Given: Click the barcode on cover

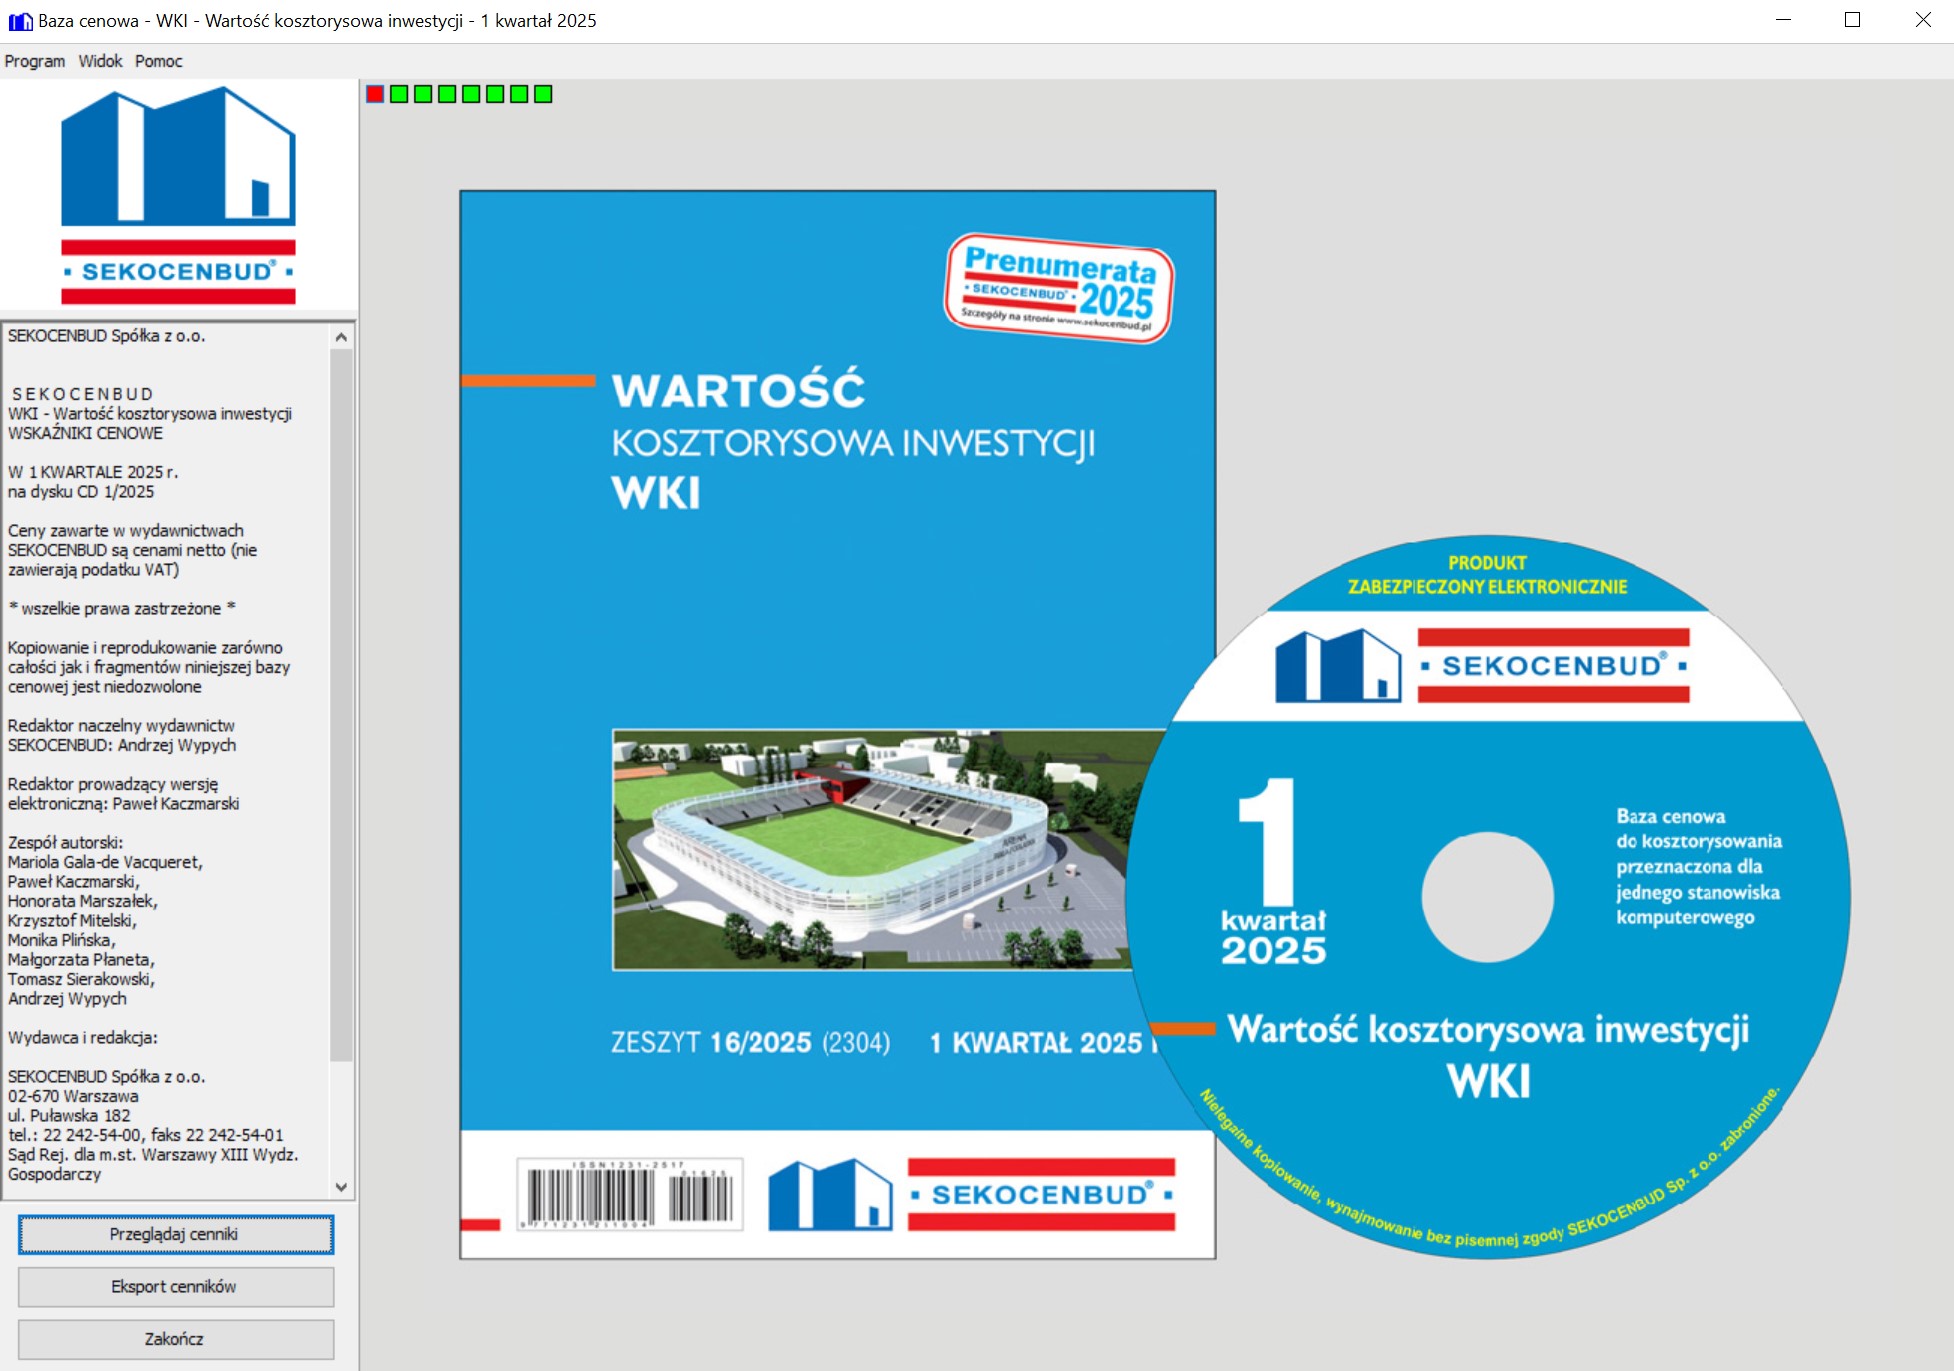Looking at the screenshot, I should pyautogui.click(x=630, y=1194).
